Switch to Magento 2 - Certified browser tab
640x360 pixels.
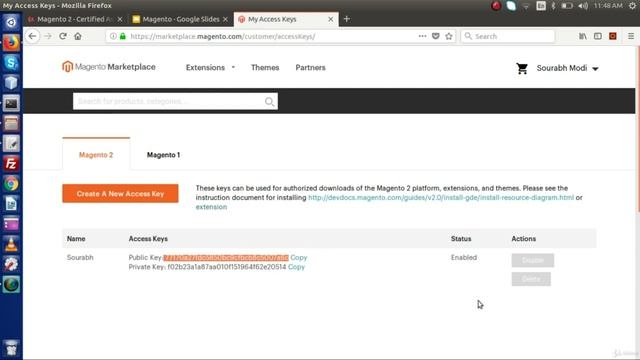click(75, 19)
